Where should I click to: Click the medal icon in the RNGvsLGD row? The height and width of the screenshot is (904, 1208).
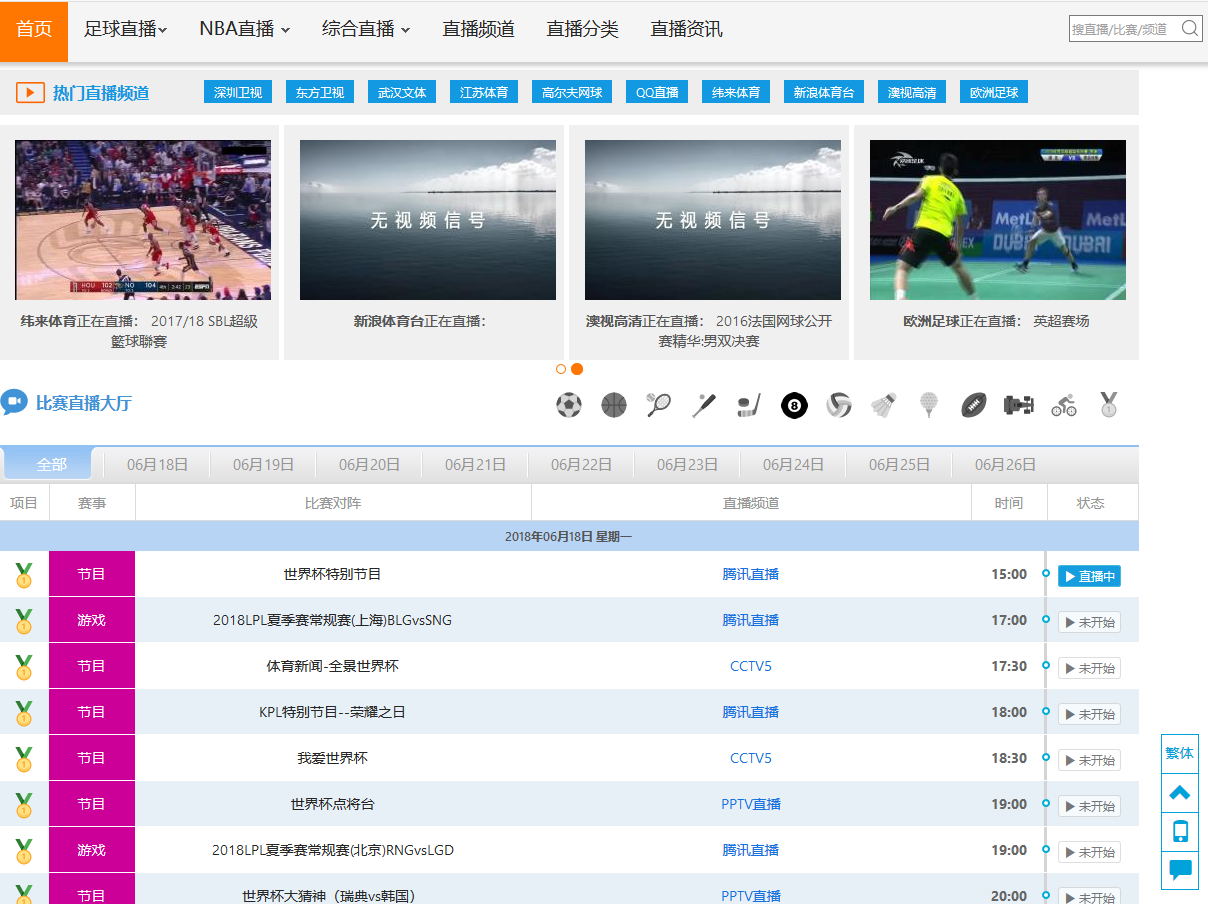coord(24,851)
